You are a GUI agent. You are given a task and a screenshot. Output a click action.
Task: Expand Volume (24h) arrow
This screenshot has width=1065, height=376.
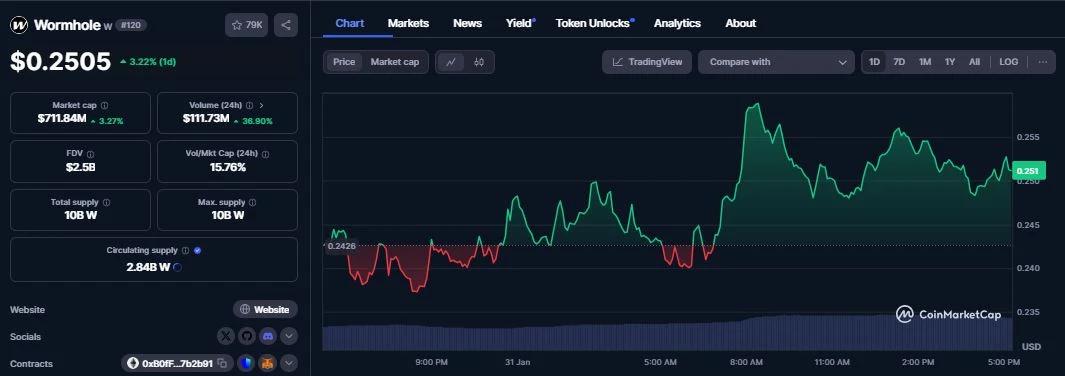261,106
